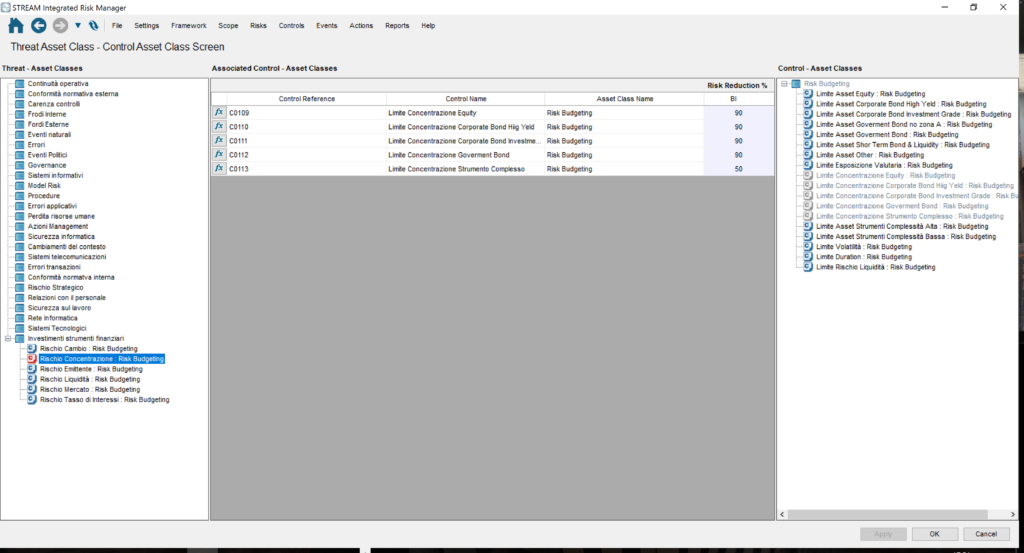The height and width of the screenshot is (553, 1024).
Task: Sort by the Control Reference column header
Action: 306,99
